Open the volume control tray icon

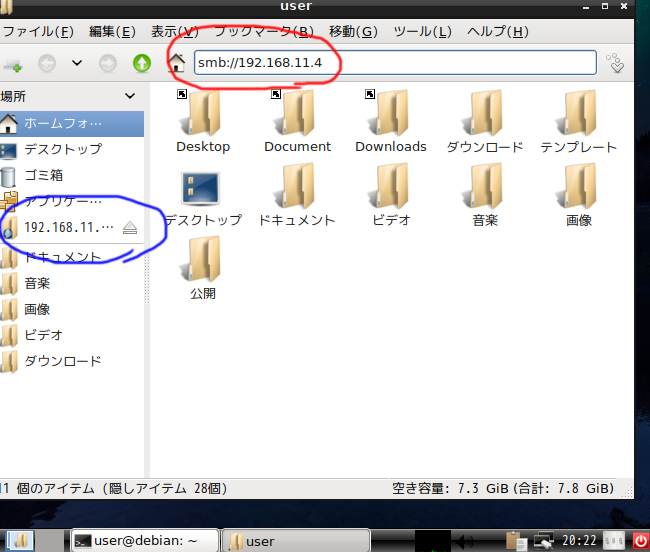(465, 541)
